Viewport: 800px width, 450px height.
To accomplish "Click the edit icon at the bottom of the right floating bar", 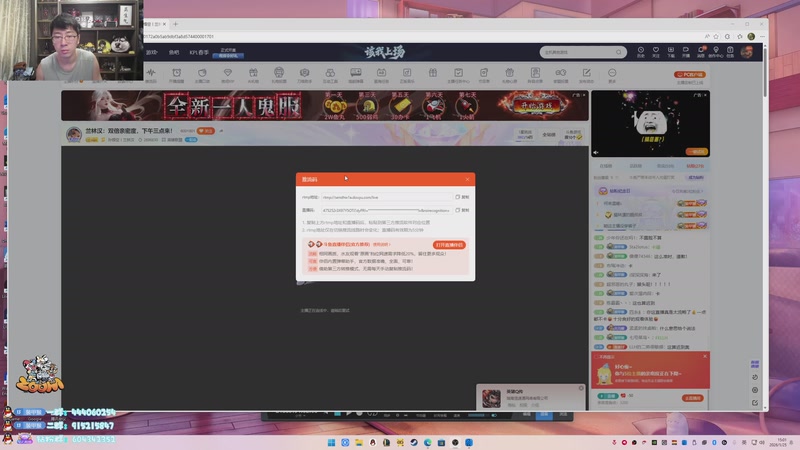I will (x=755, y=403).
